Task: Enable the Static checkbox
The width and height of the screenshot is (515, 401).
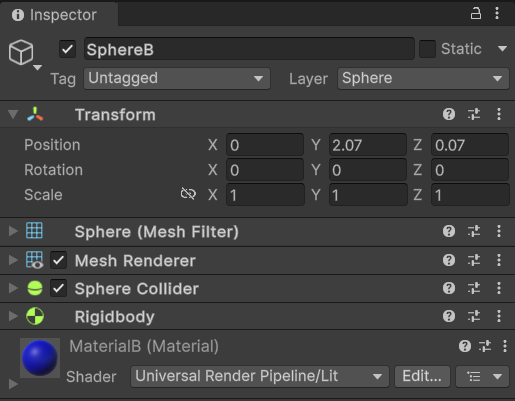Action: (427, 49)
